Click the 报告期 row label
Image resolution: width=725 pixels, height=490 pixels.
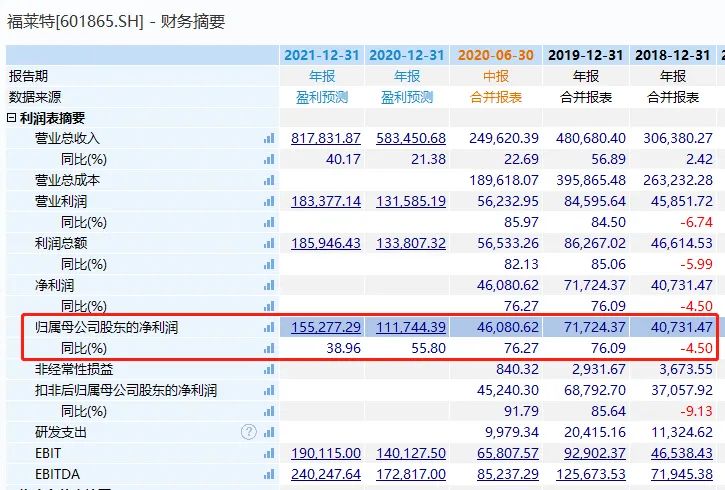(28, 76)
